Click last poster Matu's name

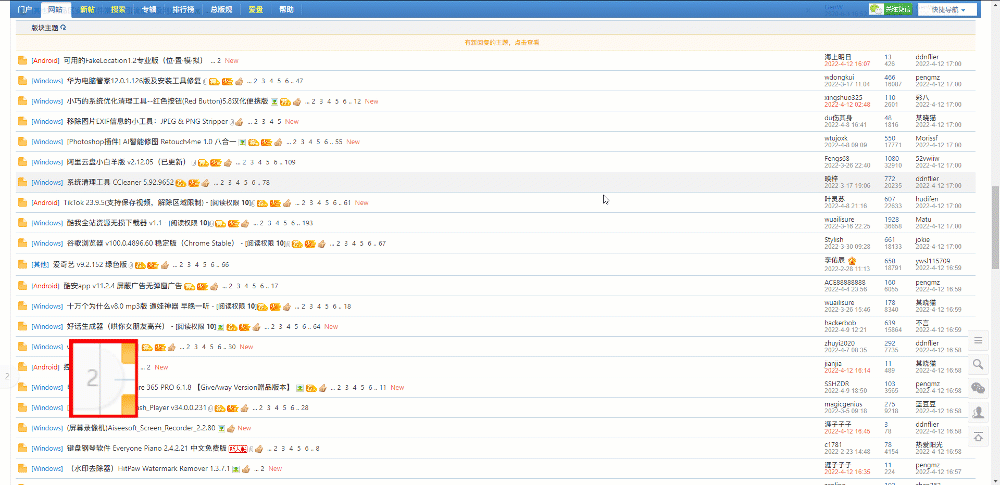[x=923, y=220]
